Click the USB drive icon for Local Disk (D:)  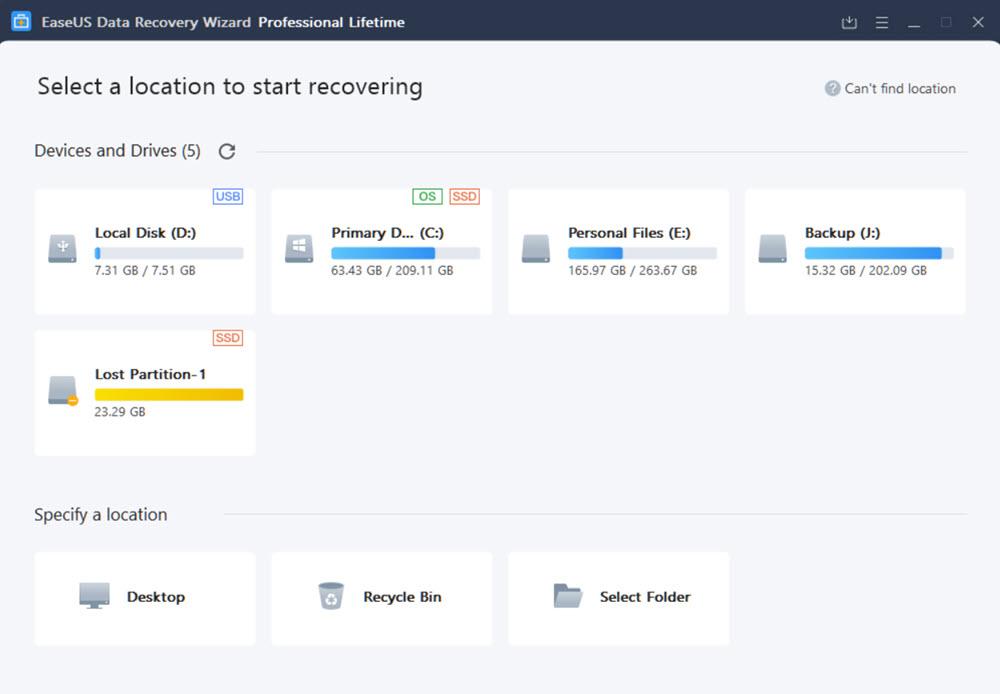pos(62,248)
